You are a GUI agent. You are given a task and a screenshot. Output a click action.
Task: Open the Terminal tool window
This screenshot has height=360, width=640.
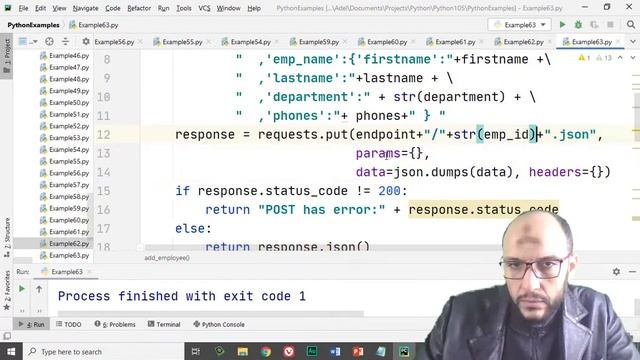pyautogui.click(x=164, y=324)
